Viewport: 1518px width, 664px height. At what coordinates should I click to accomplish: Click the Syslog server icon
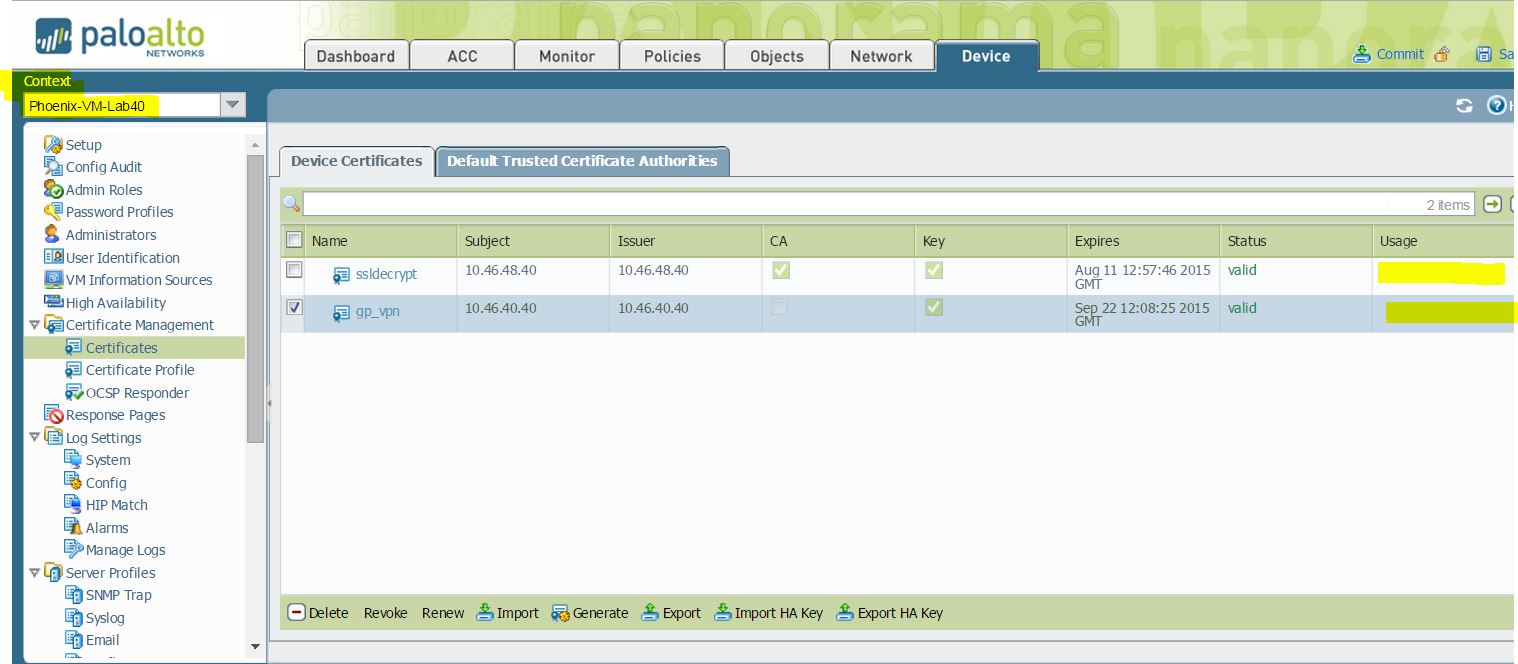pyautogui.click(x=73, y=618)
